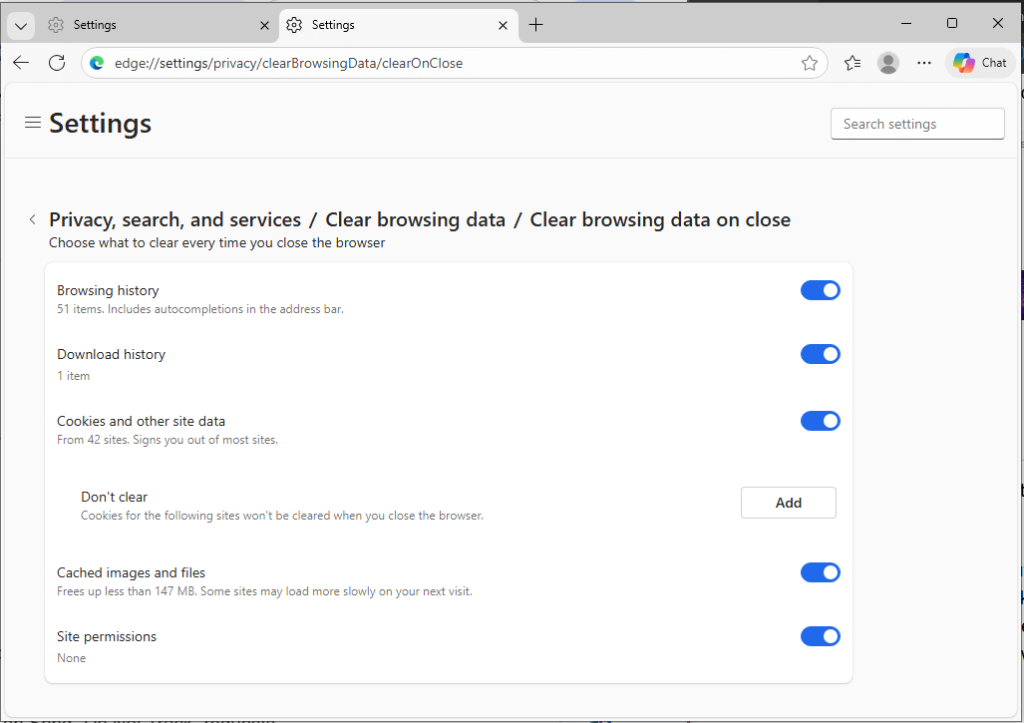This screenshot has width=1024, height=723.
Task: Open the Copilot Chat sidebar
Action: tap(979, 62)
